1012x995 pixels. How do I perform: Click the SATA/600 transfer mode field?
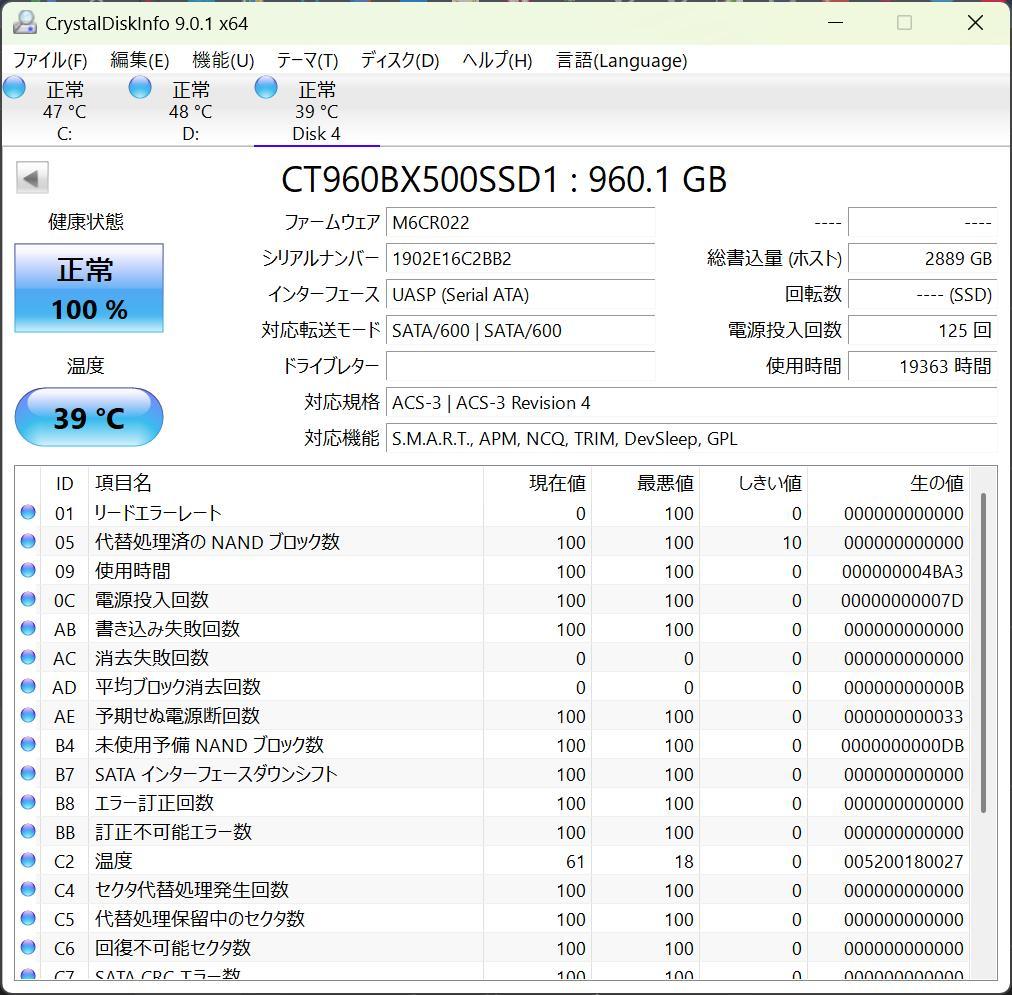pos(520,331)
